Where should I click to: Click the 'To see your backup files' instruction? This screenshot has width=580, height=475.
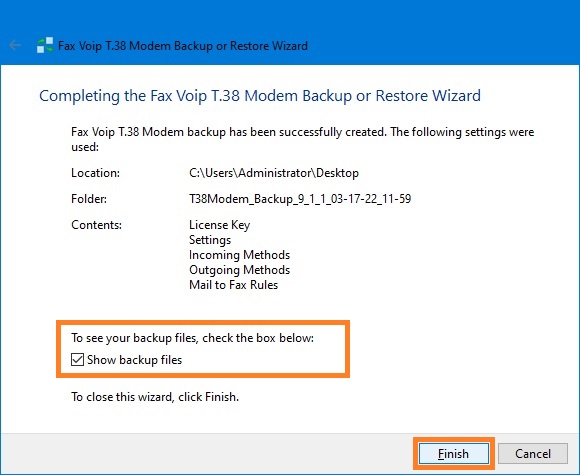192,338
